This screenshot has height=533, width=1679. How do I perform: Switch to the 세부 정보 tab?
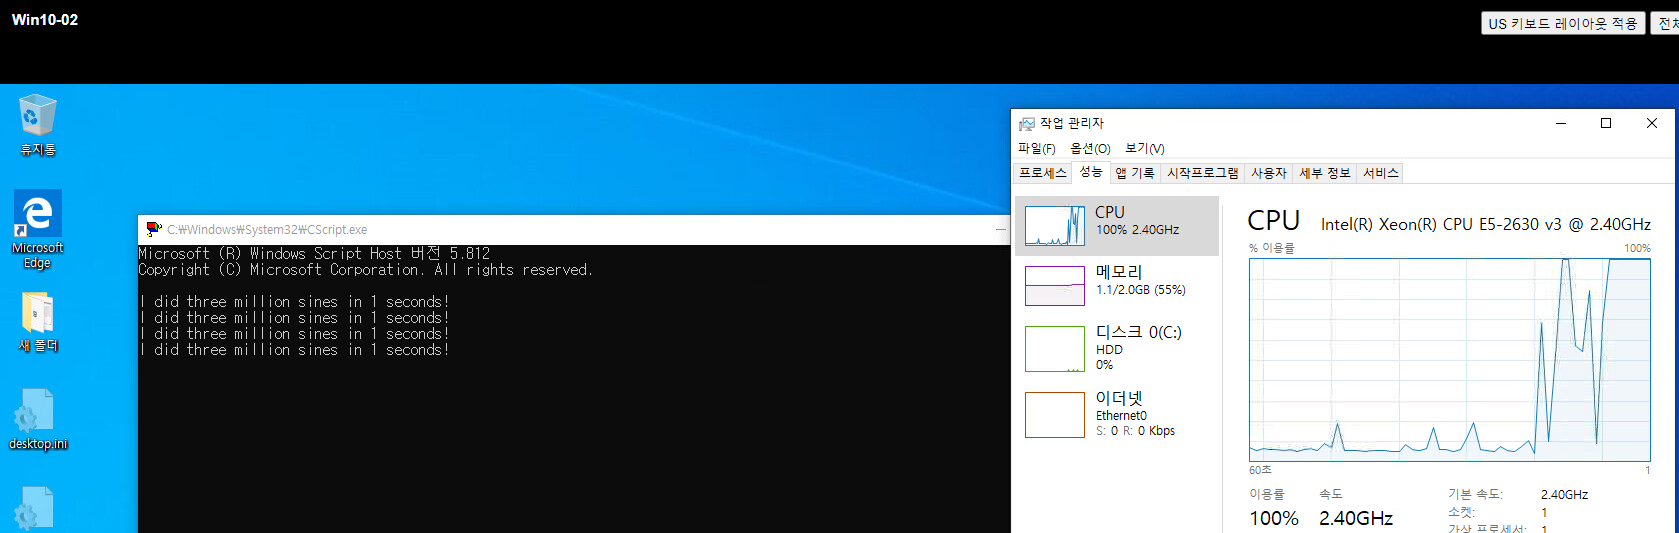(1325, 173)
